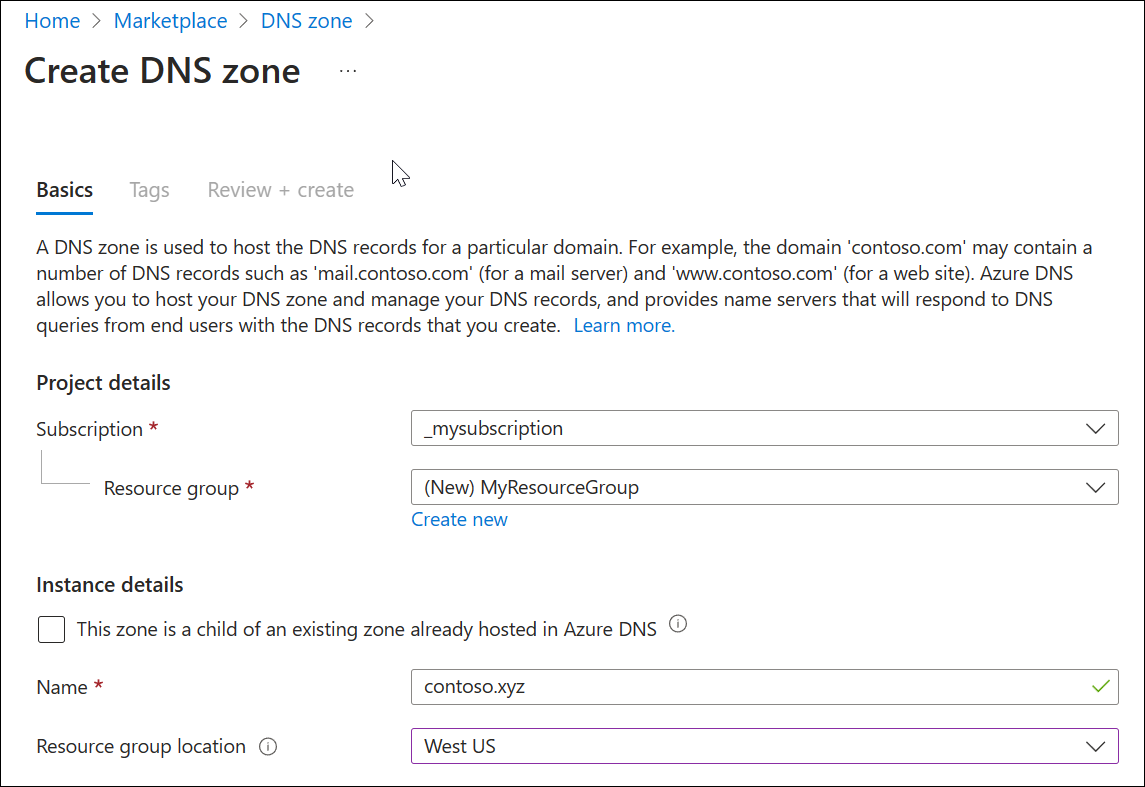Viewport: 1145px width, 787px height.
Task: Enable the child zone checkbox
Action: pos(51,629)
